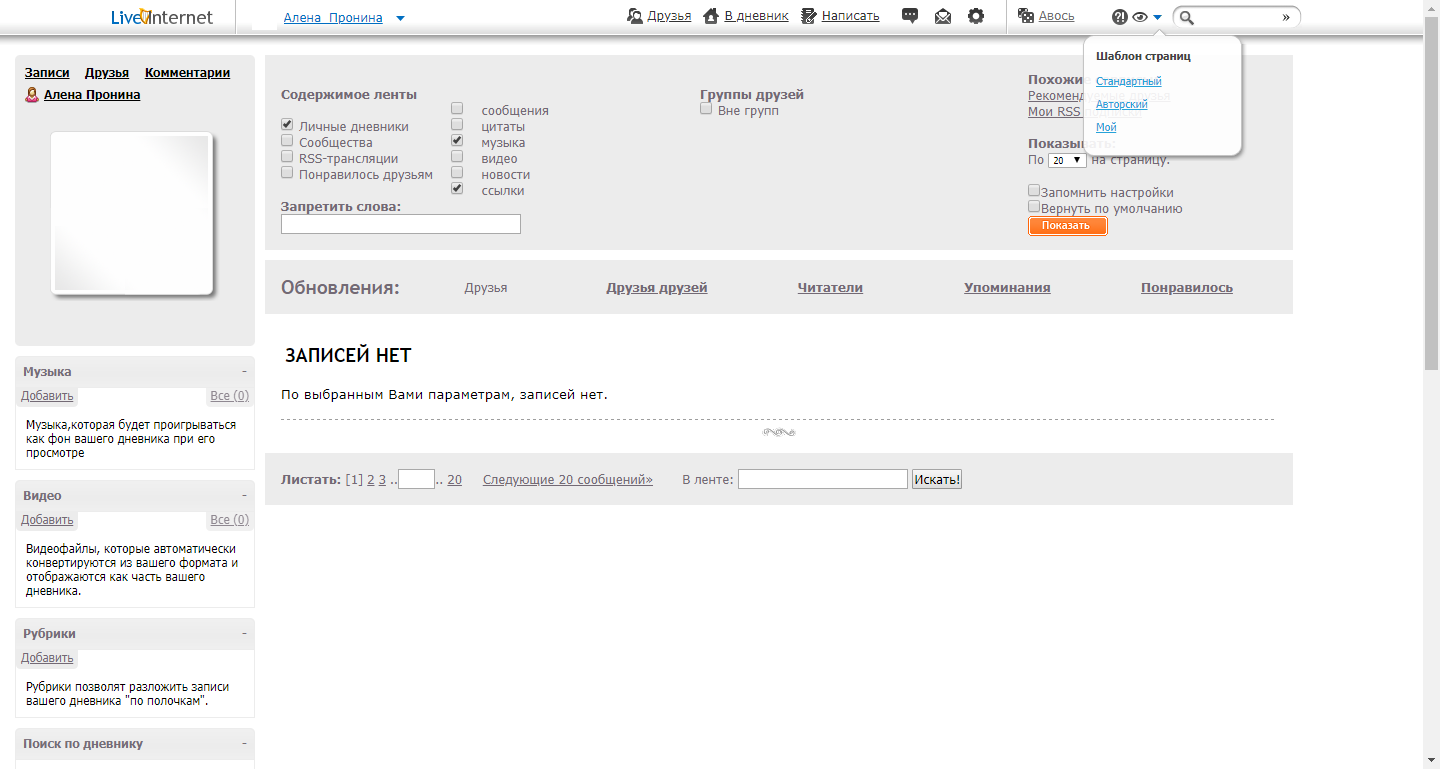This screenshot has width=1440, height=769.
Task: Click the magnifier icon in the top search box
Action: [1188, 17]
